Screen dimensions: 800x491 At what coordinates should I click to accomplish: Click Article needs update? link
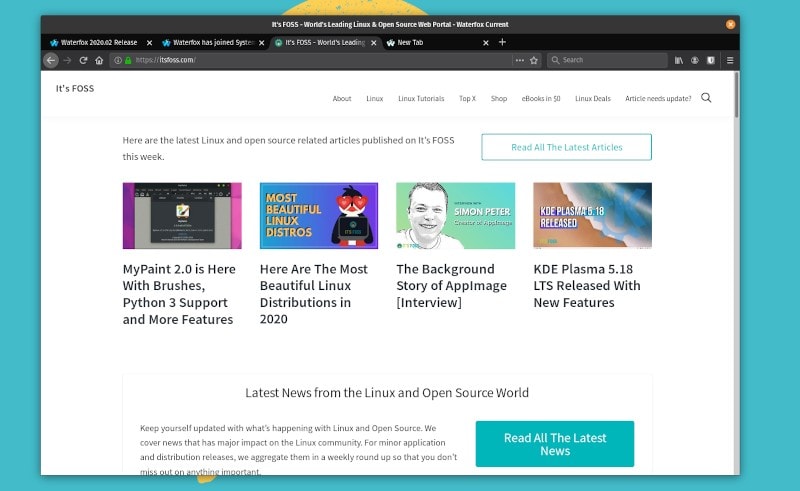pos(658,99)
